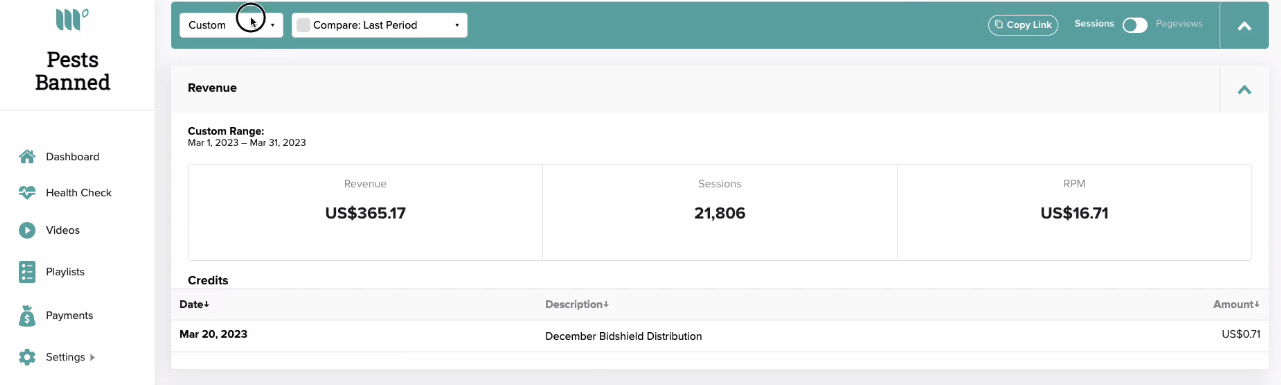Open the Custom date range dropdown
The width and height of the screenshot is (1281, 385).
pos(231,25)
